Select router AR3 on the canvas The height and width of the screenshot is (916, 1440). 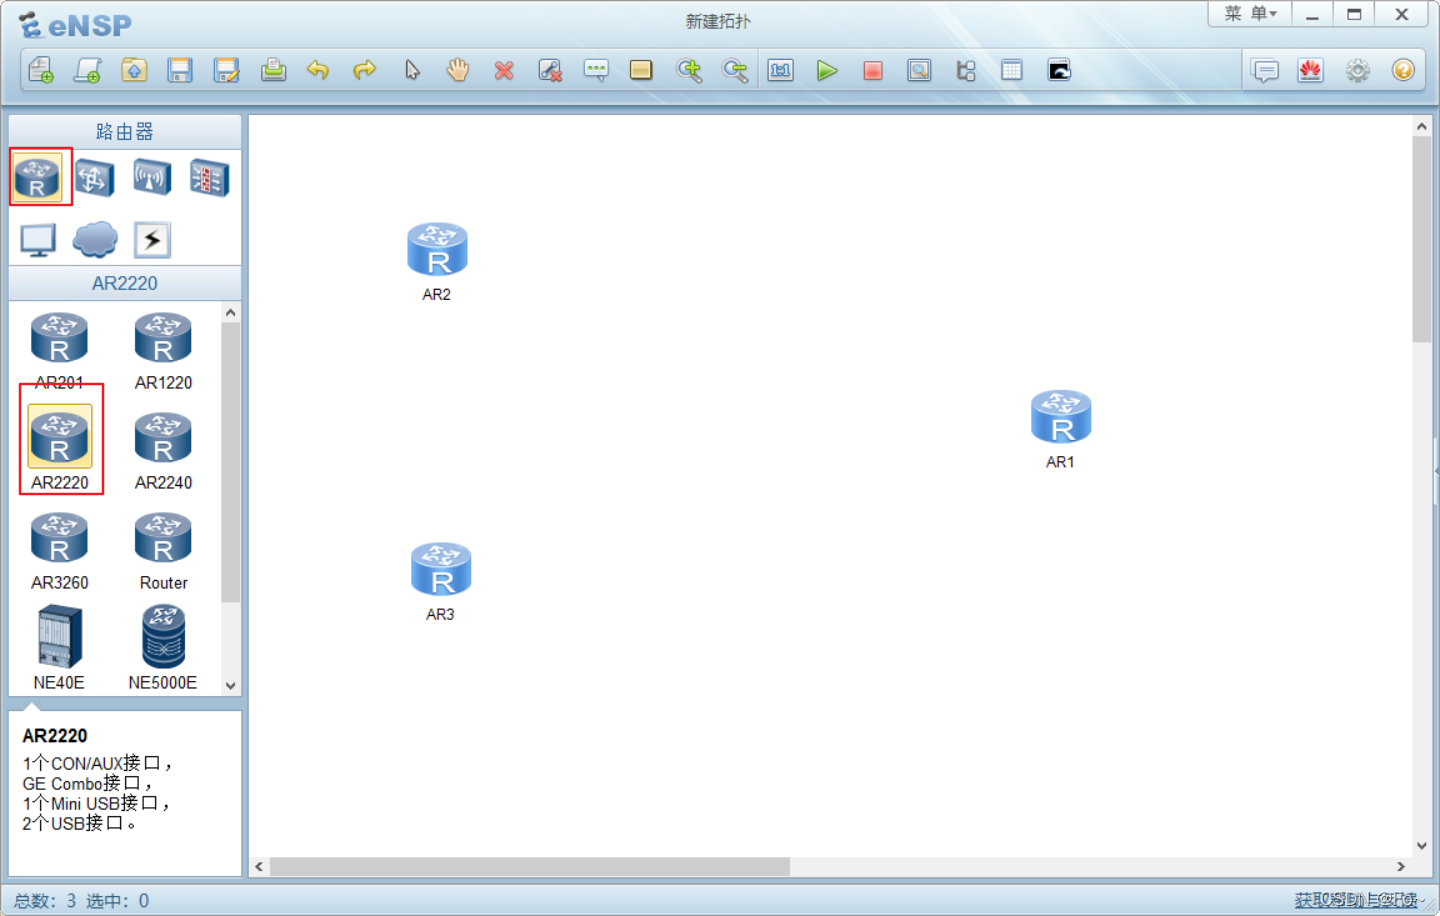[441, 581]
